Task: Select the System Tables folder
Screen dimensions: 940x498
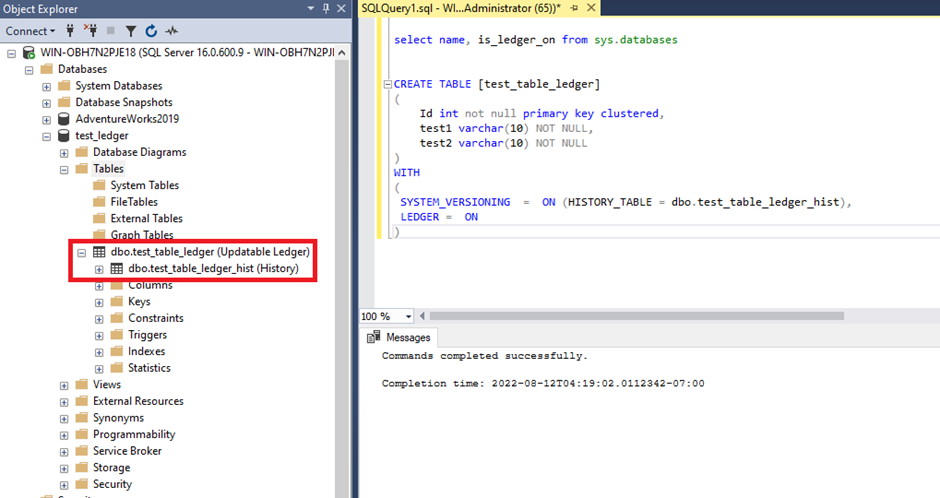Action: coord(137,185)
